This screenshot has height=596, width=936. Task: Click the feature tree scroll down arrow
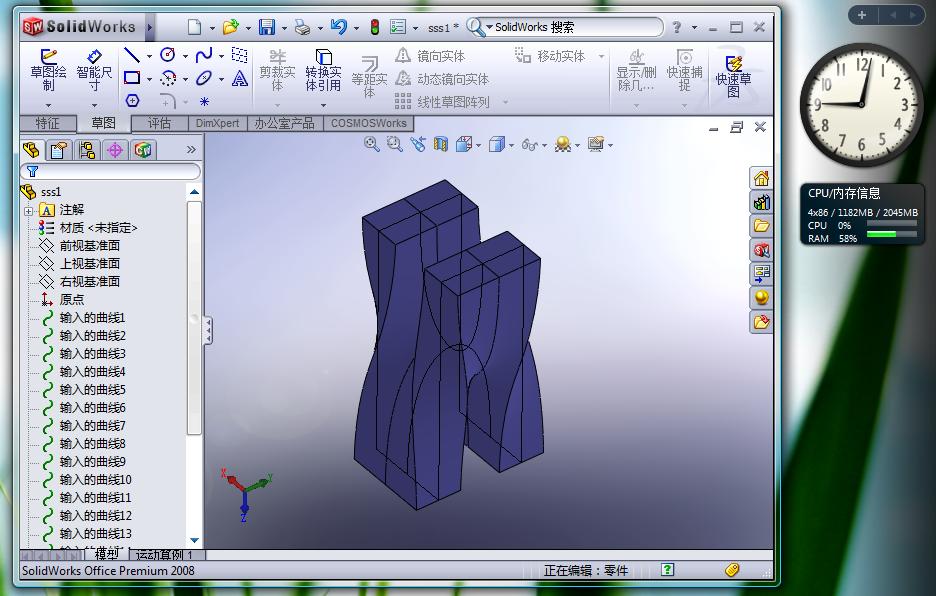(194, 540)
